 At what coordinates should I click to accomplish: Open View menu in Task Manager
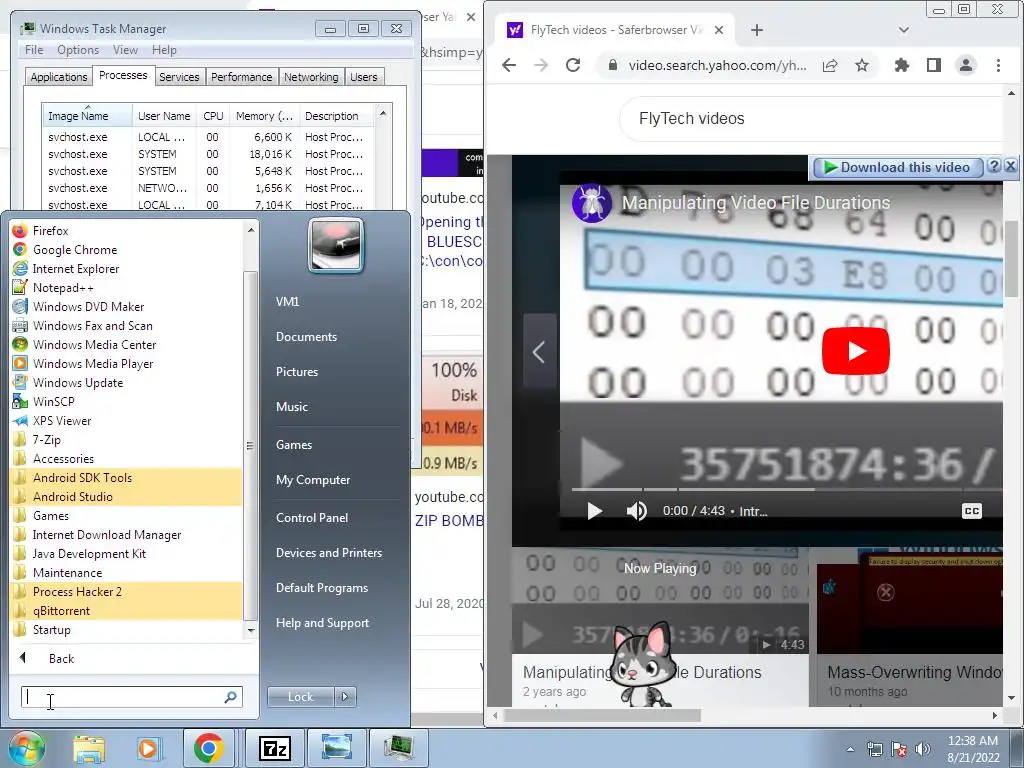coord(125,50)
